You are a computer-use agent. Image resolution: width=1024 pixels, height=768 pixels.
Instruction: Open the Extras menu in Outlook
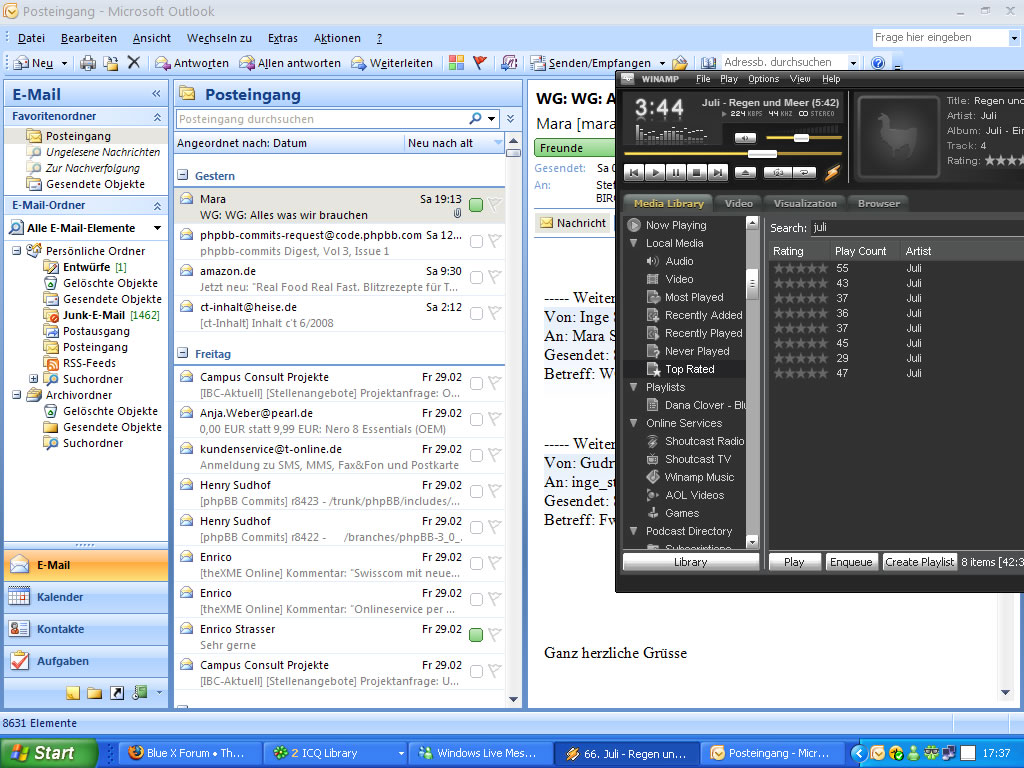click(282, 38)
